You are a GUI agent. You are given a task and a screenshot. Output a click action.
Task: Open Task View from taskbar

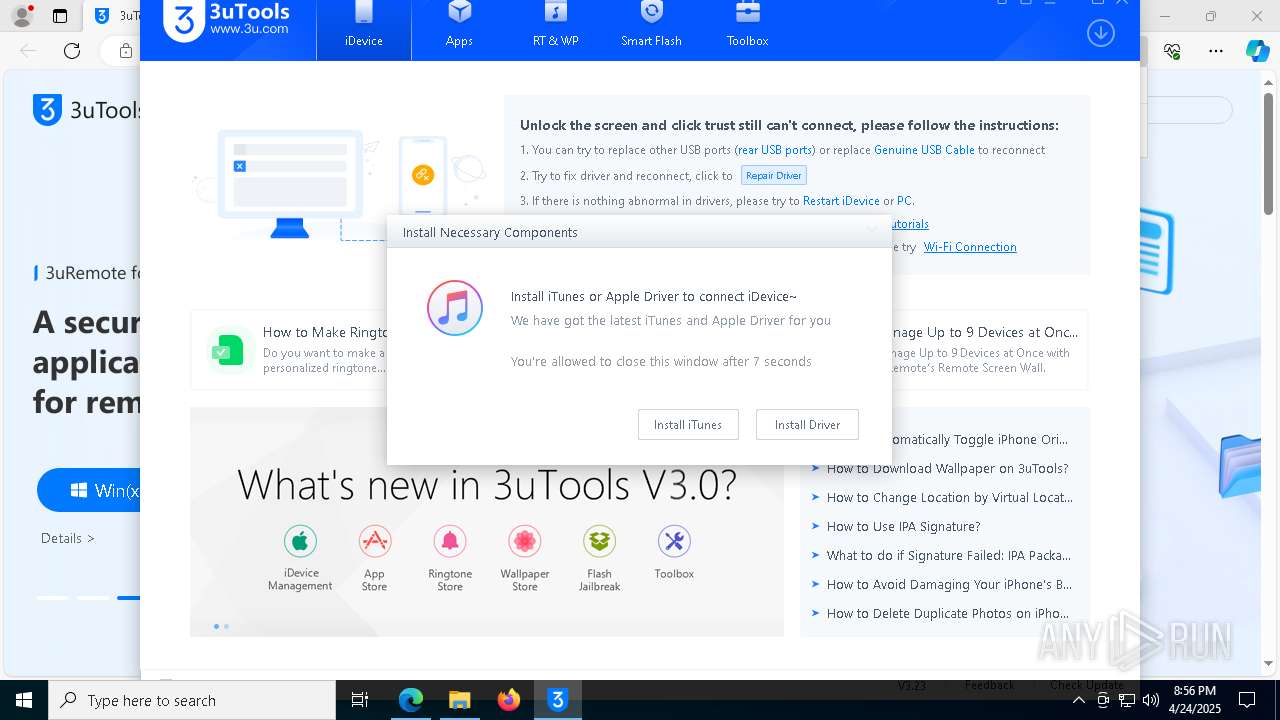tap(360, 700)
